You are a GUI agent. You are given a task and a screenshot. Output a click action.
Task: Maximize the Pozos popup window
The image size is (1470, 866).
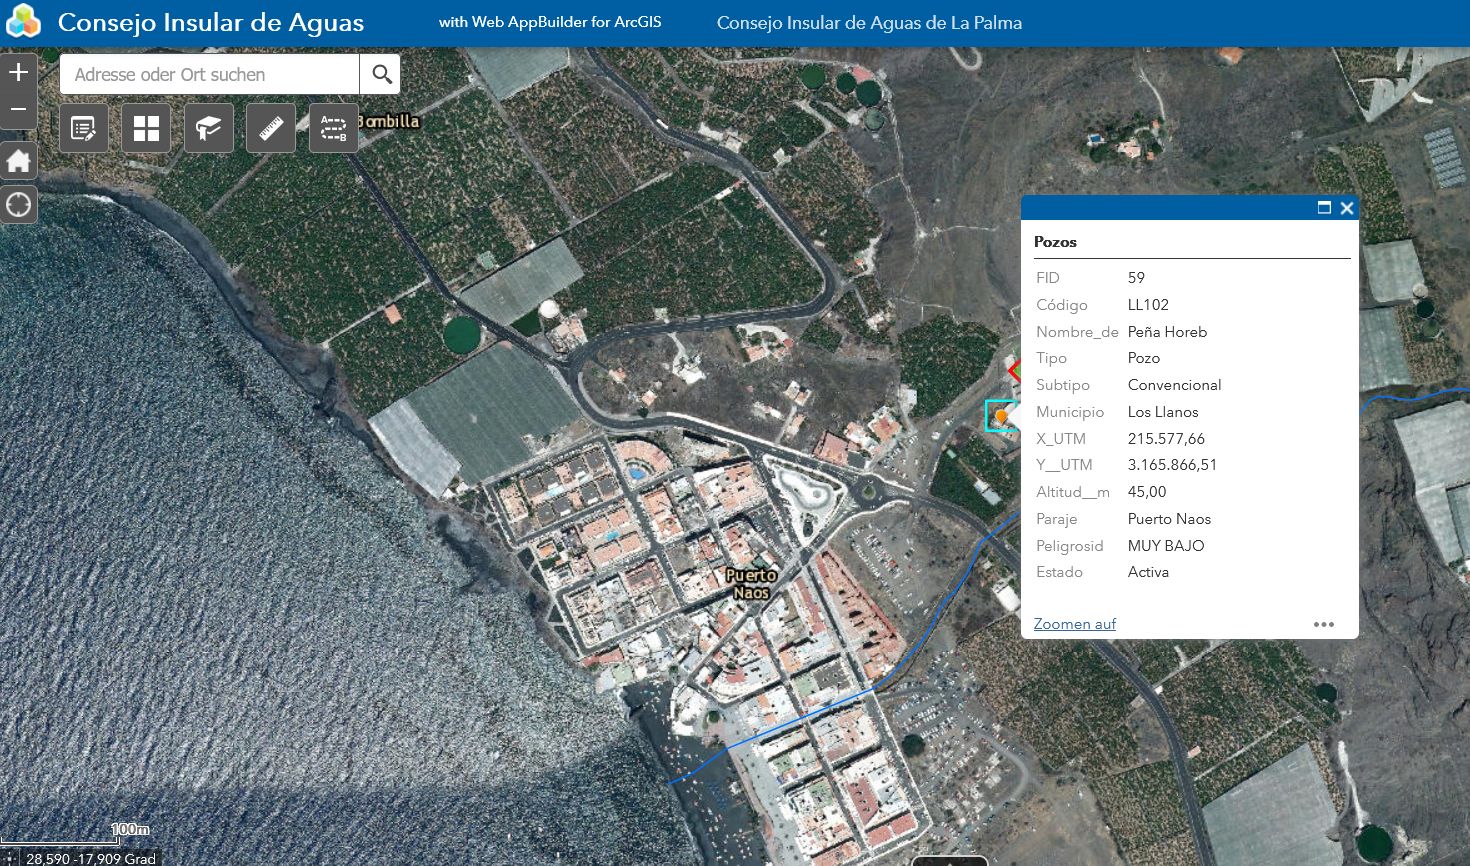1324,208
